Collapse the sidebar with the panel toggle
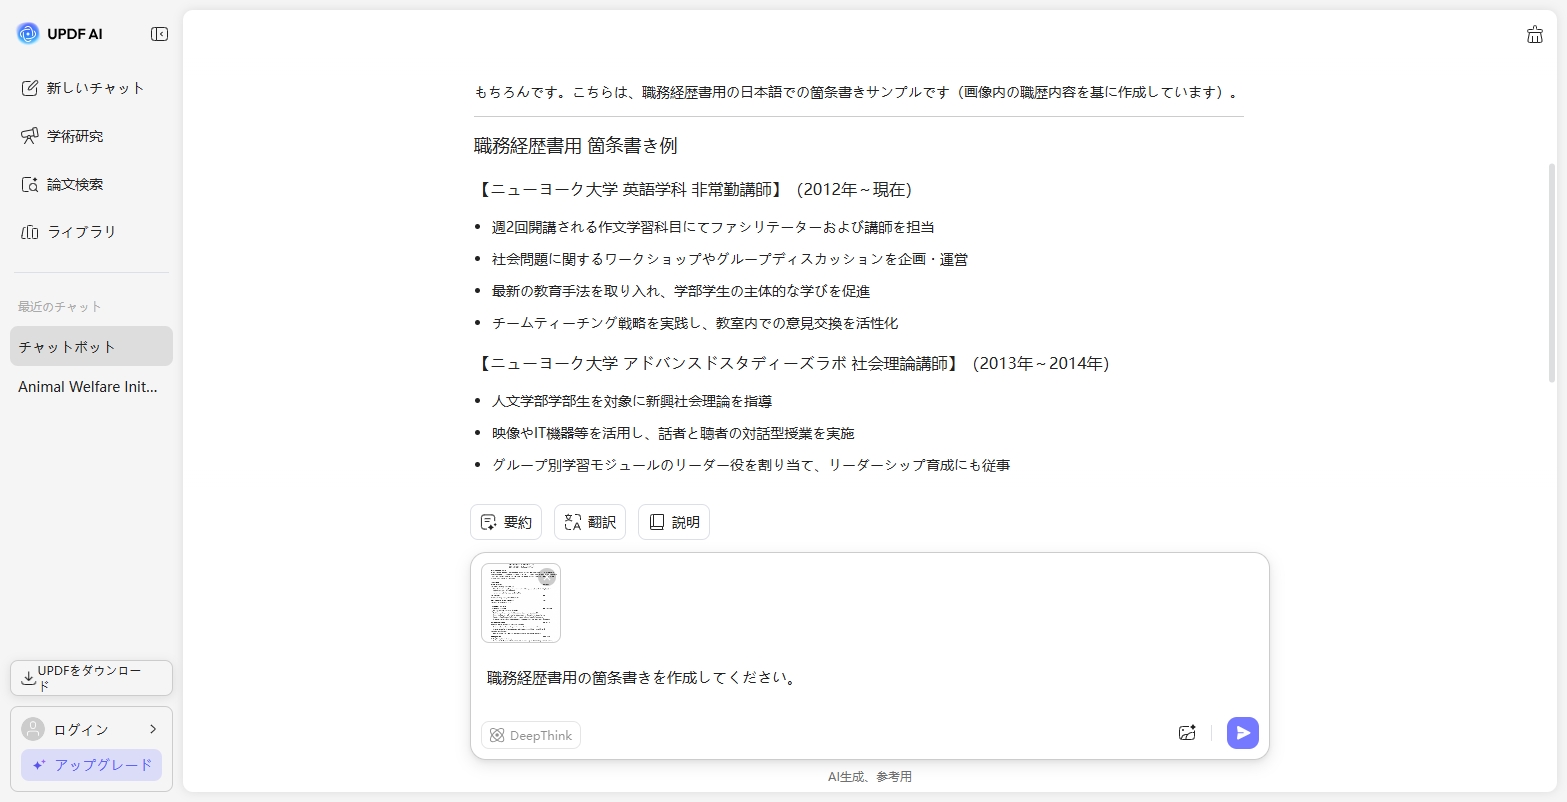This screenshot has width=1567, height=802. 158,33
